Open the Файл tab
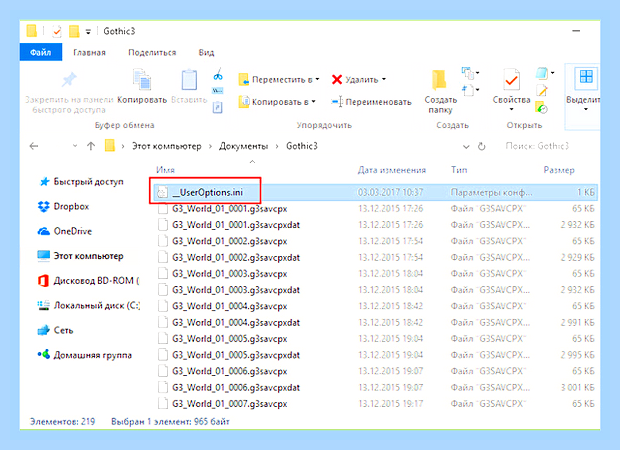 tap(41, 52)
